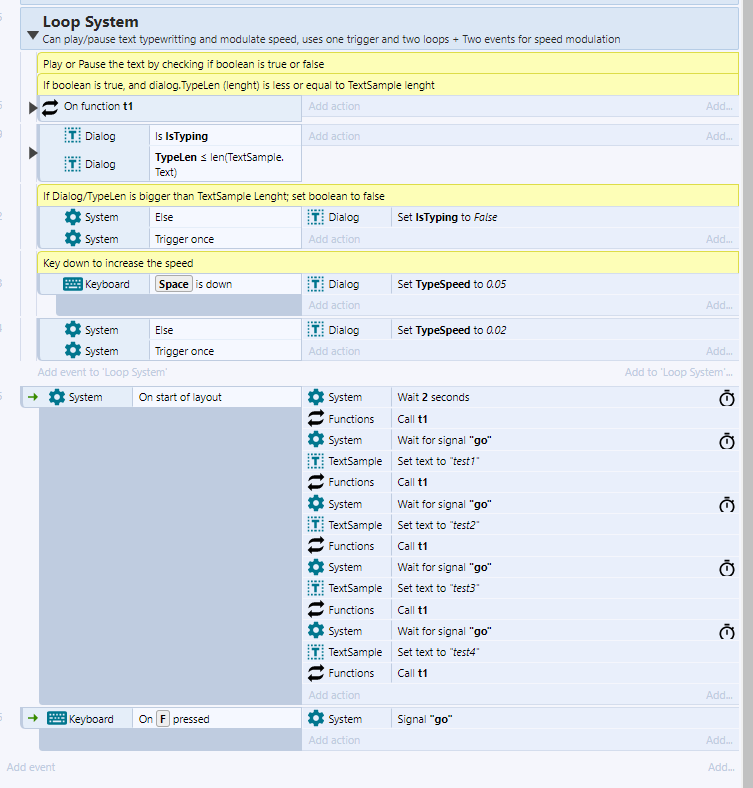This screenshot has width=753, height=788.
Task: Click the Dialog icon beside 'Set IsTyping to False'
Action: pos(316,217)
